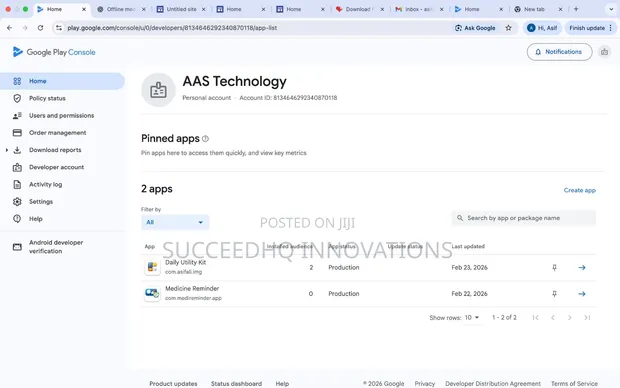620x388 pixels.
Task: Click the Hi, Asif profile button
Action: click(x=542, y=28)
